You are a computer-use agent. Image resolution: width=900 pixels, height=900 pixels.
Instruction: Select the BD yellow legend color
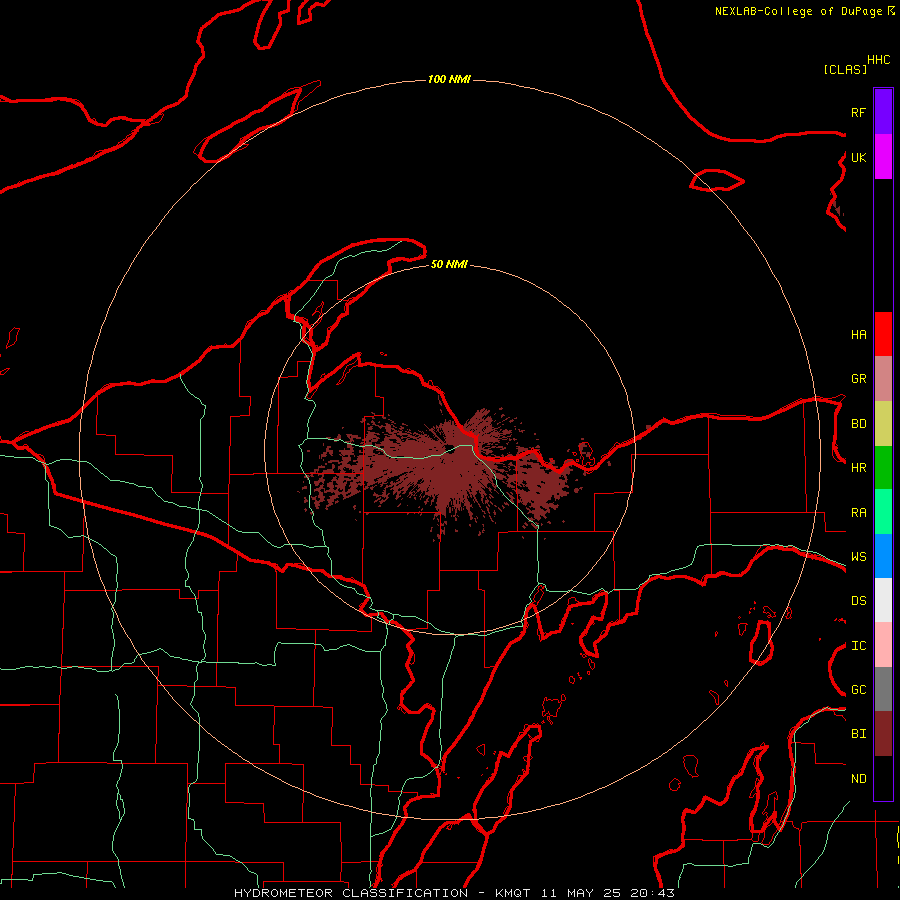(883, 424)
